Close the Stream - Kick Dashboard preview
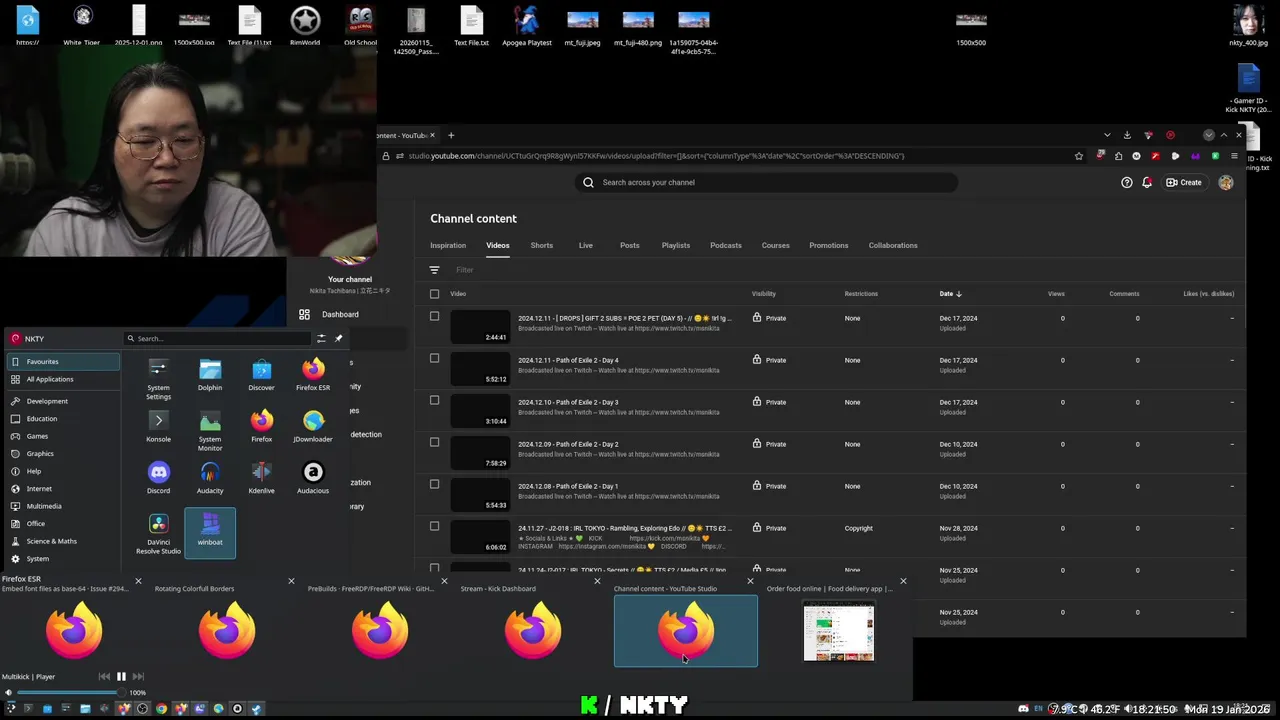The height and width of the screenshot is (720, 1280). (597, 581)
